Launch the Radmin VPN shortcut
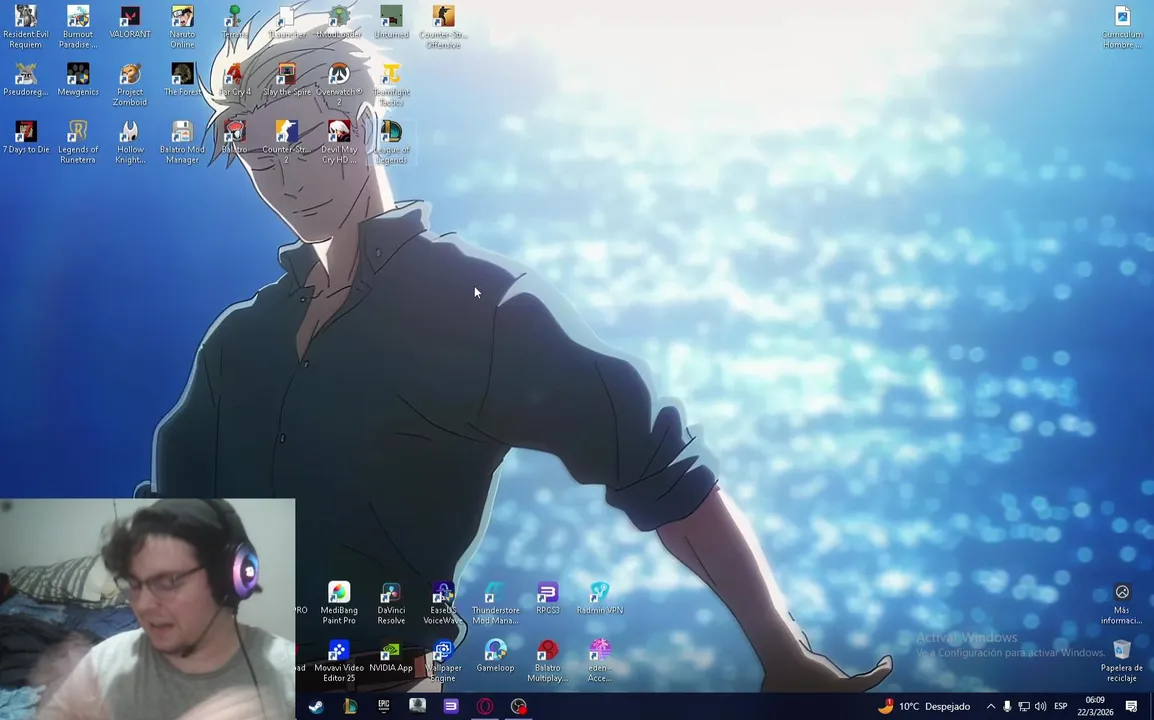The height and width of the screenshot is (720, 1154). point(601,598)
